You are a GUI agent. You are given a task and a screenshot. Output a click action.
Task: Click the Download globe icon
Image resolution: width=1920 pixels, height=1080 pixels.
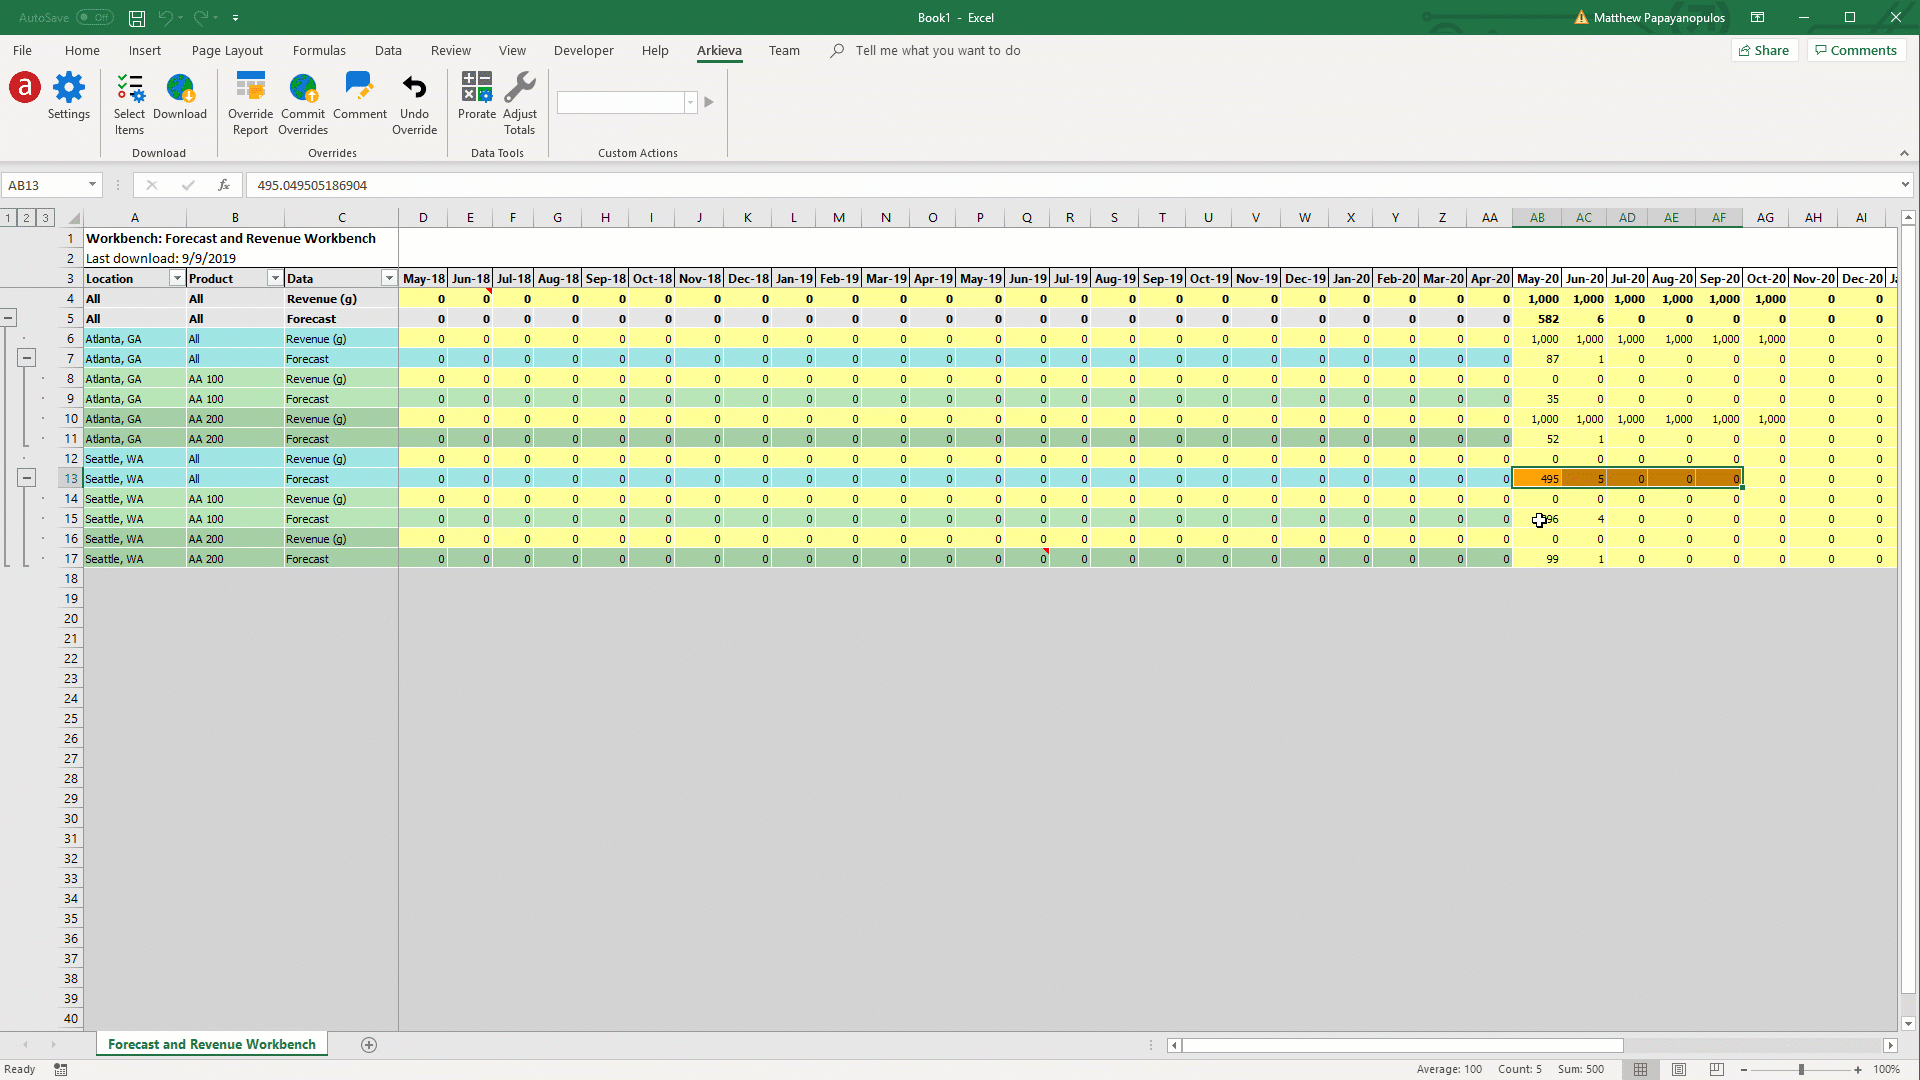point(181,88)
